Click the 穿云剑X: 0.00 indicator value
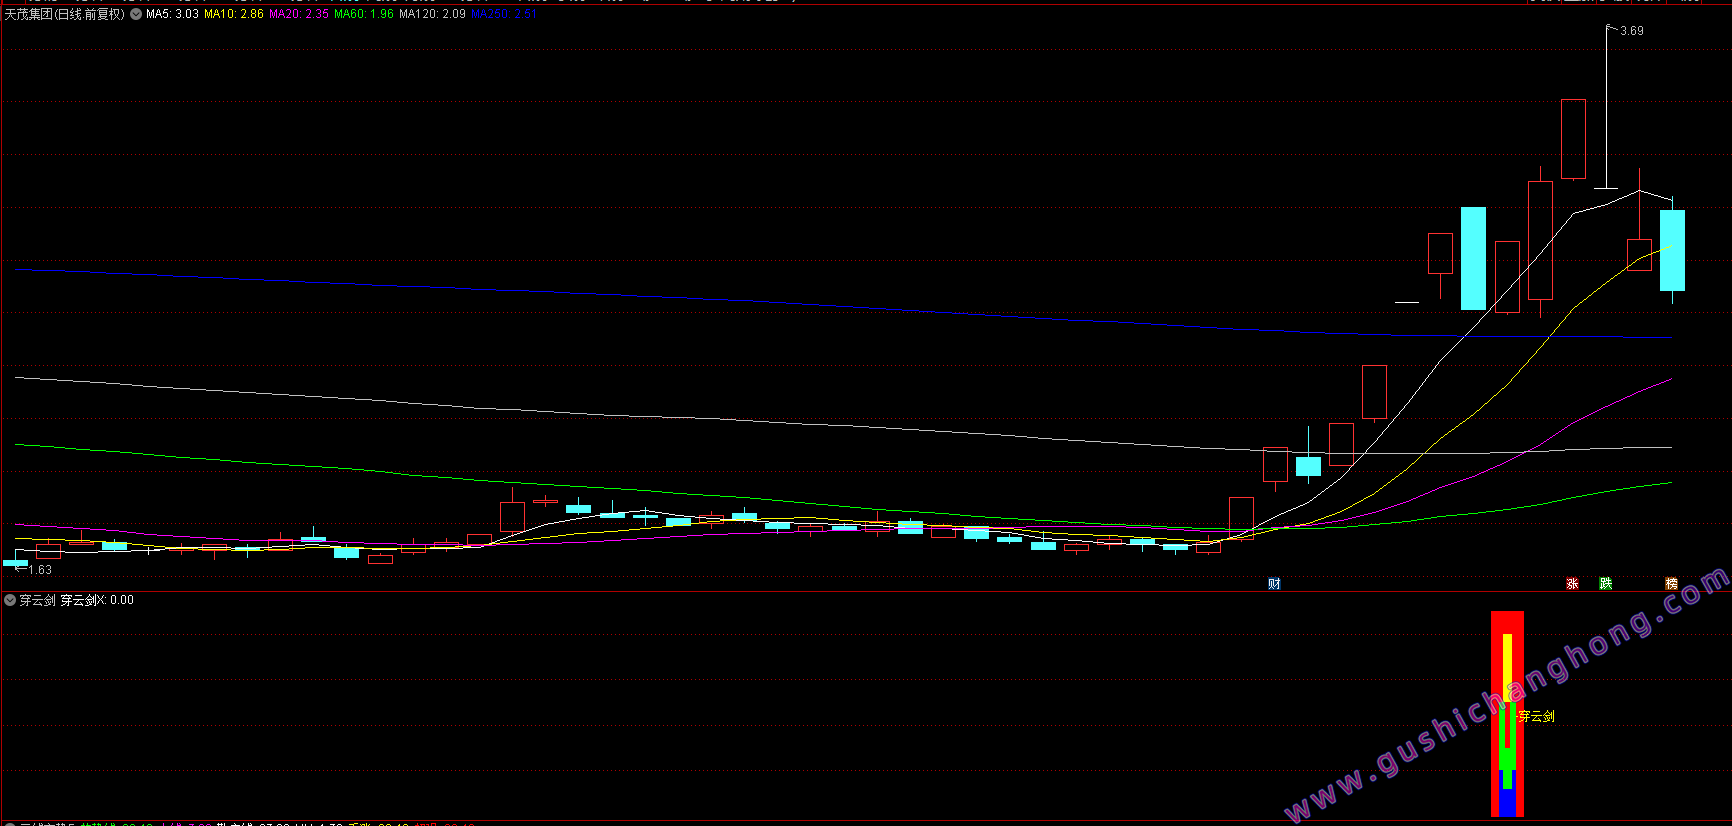The height and width of the screenshot is (826, 1732). (97, 600)
